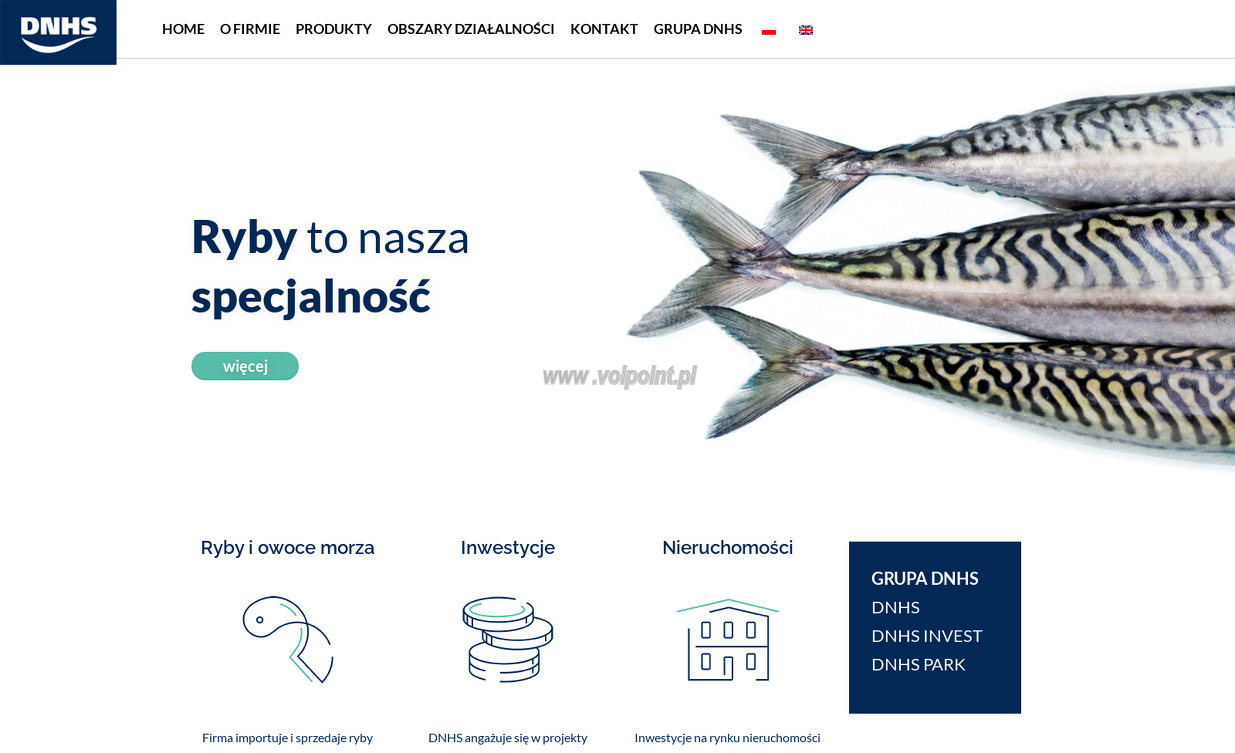
Task: Open GRUPA DNHS in top navigation
Action: point(698,29)
